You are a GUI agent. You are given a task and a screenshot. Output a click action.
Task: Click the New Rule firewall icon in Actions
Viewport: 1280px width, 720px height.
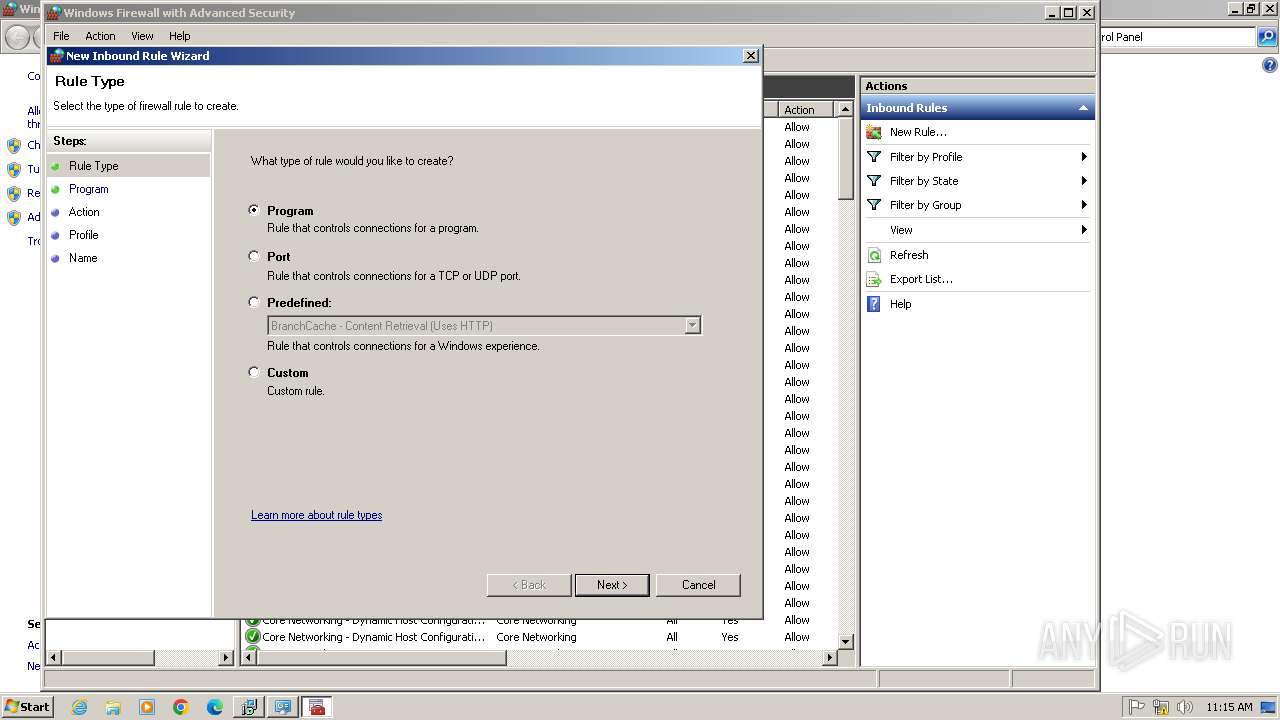tap(874, 132)
